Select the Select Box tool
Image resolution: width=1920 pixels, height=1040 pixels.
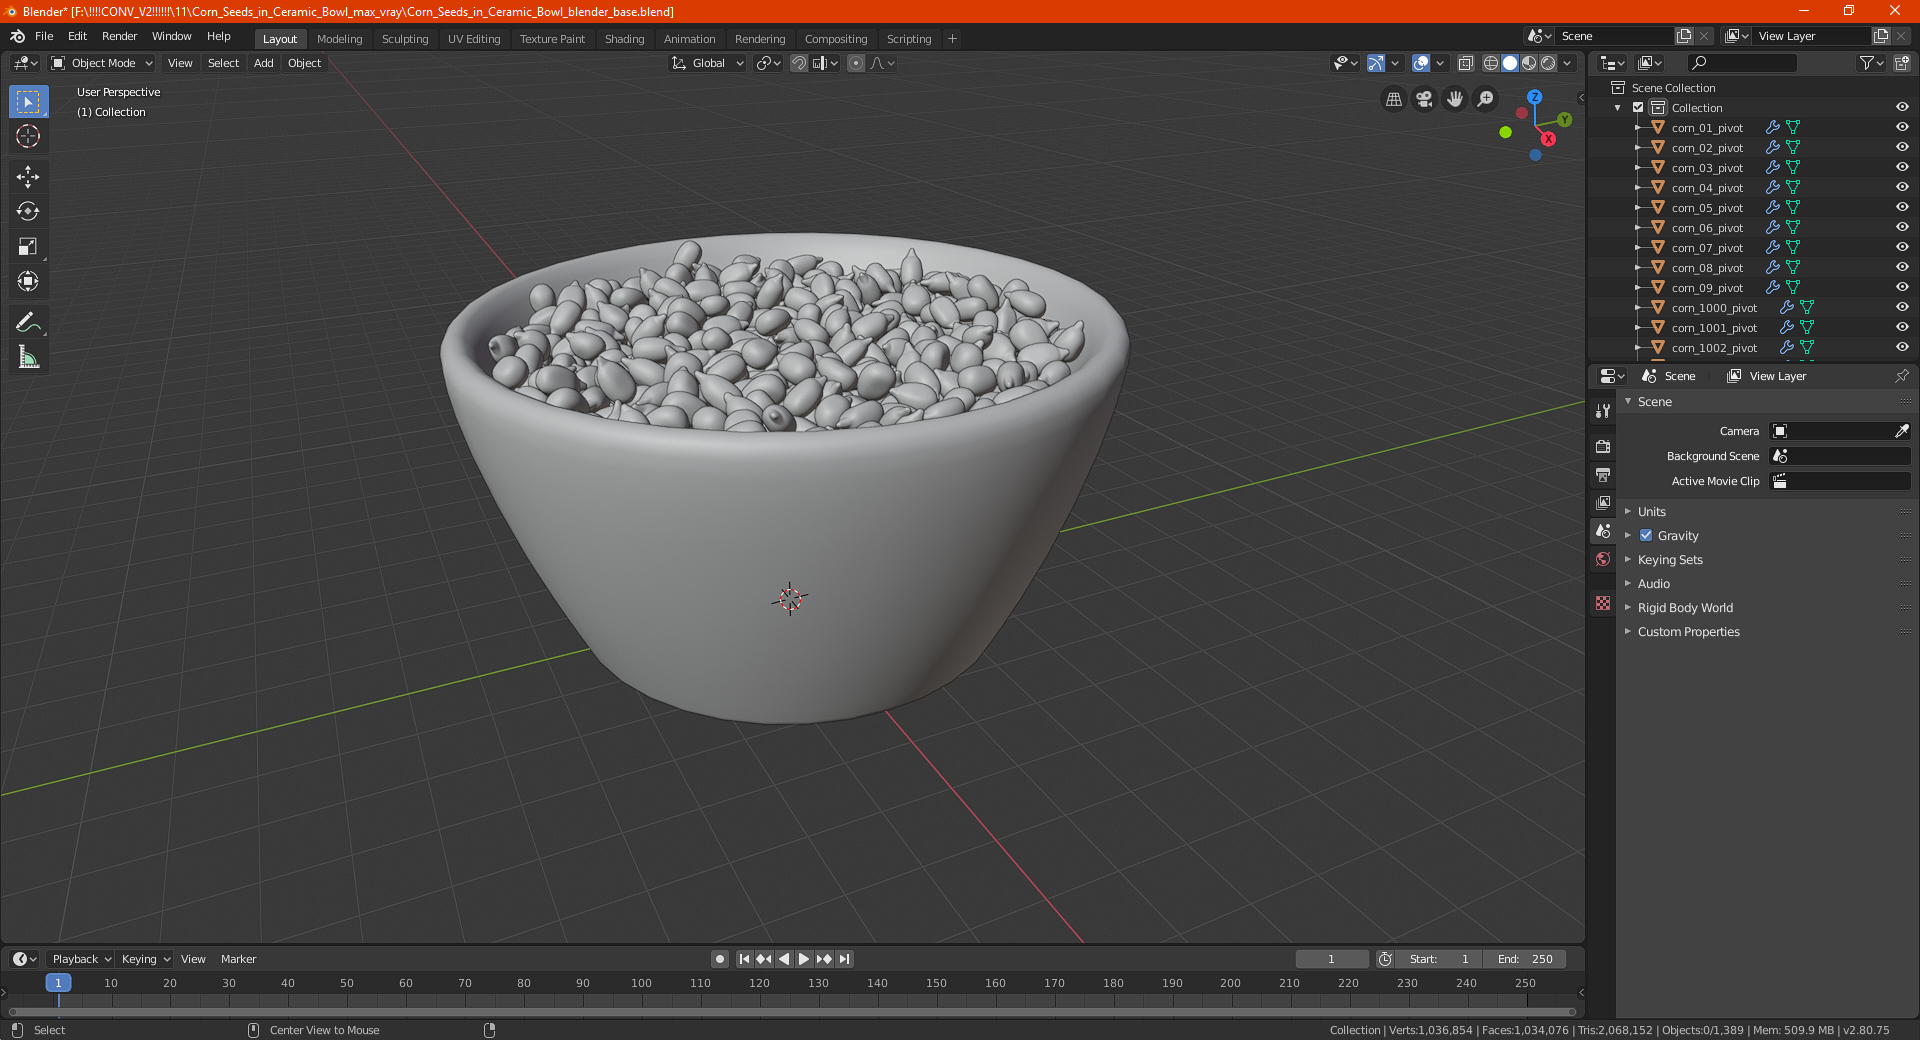click(x=28, y=101)
